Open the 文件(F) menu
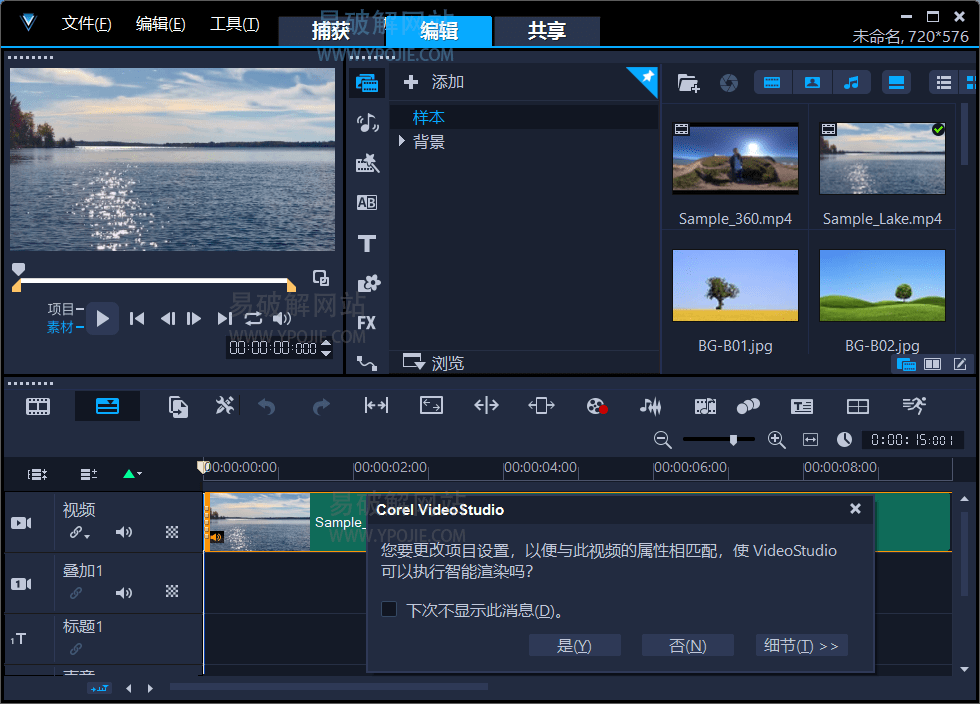 coord(86,24)
